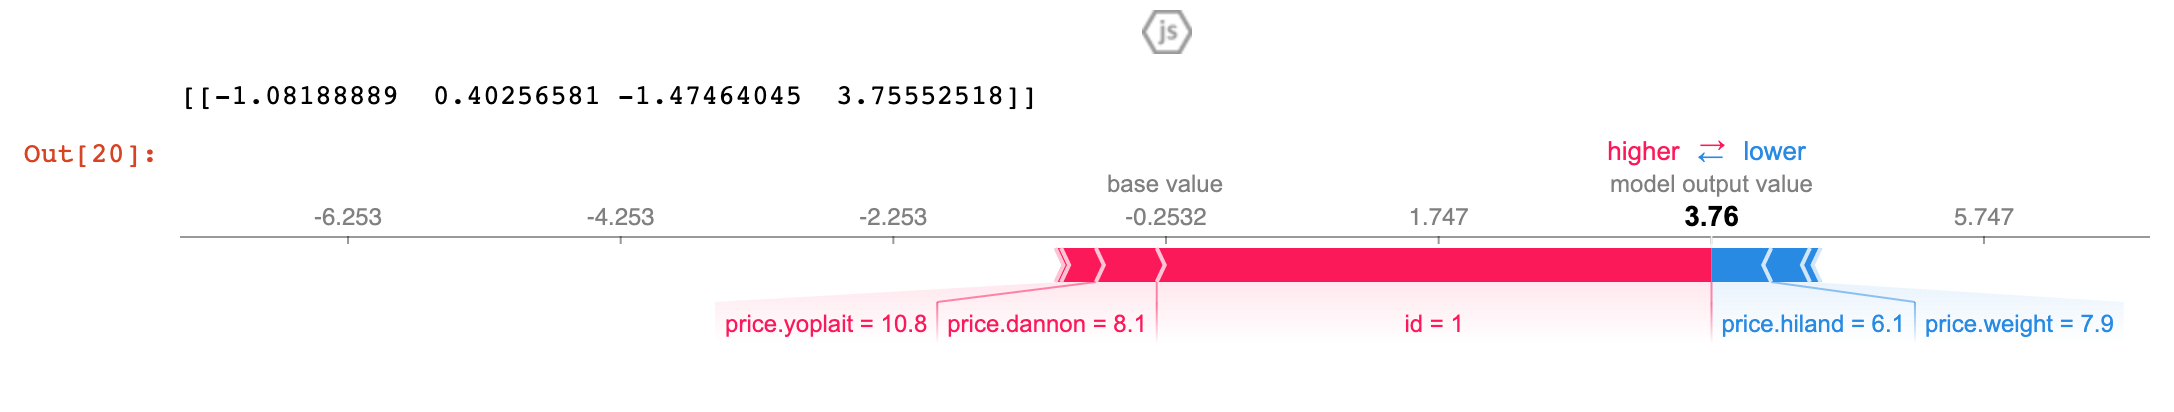This screenshot has width=2174, height=412.
Task: Click the "base value" label
Action: (1164, 184)
